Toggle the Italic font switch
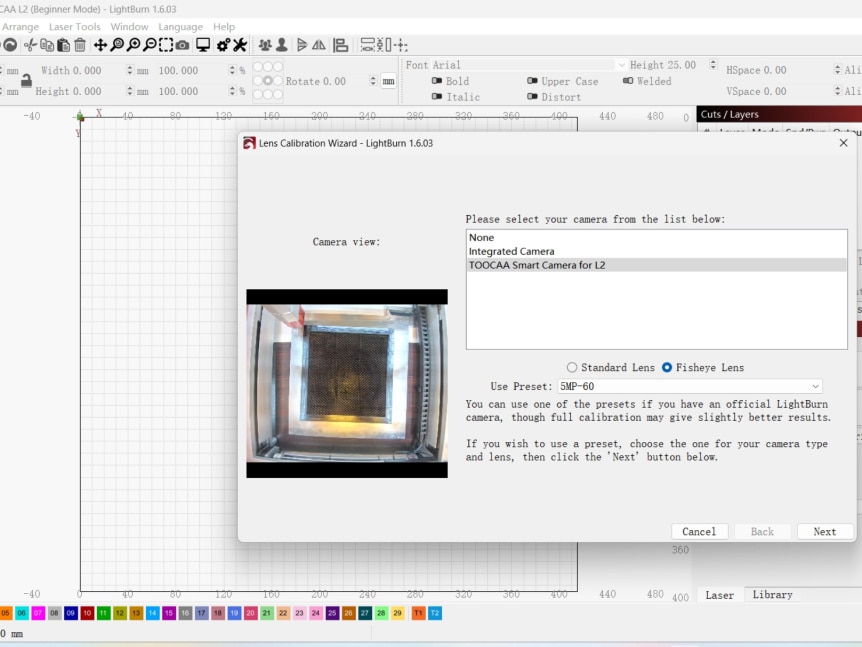The width and height of the screenshot is (862, 647). point(437,97)
